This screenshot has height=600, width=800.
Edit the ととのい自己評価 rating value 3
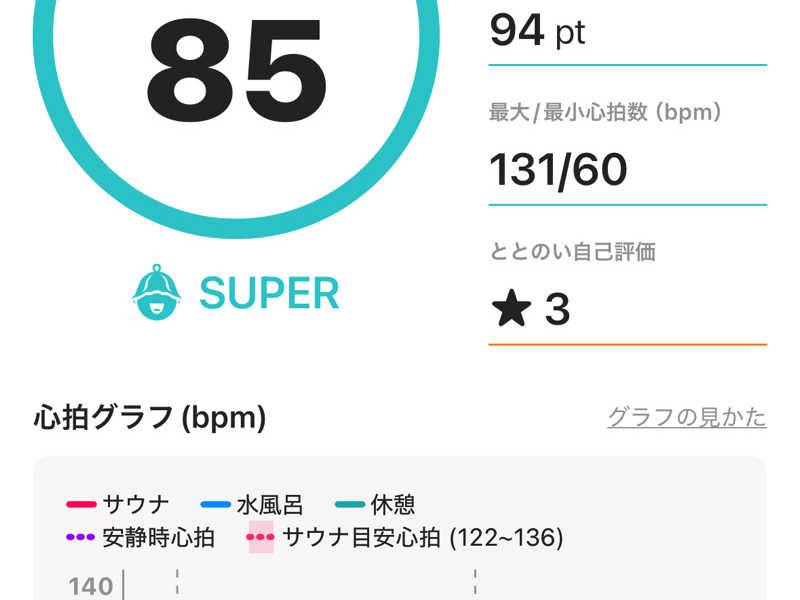(557, 310)
